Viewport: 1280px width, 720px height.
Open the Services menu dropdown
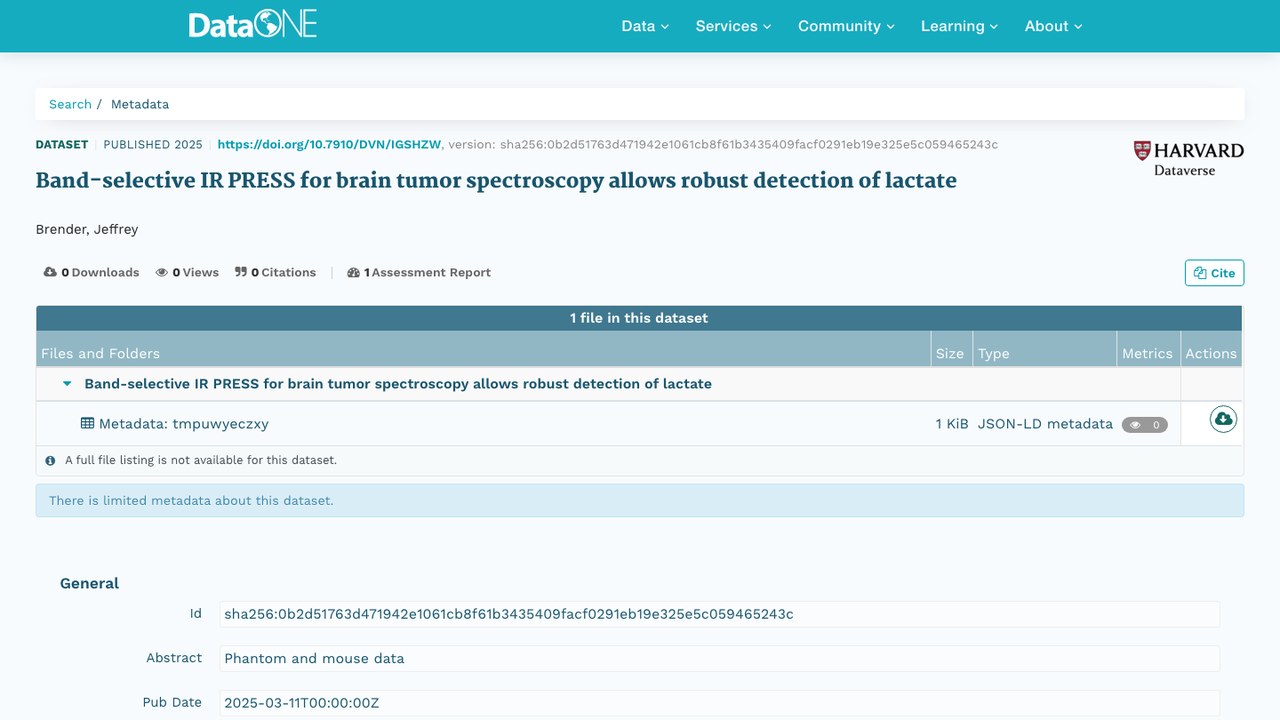[733, 26]
